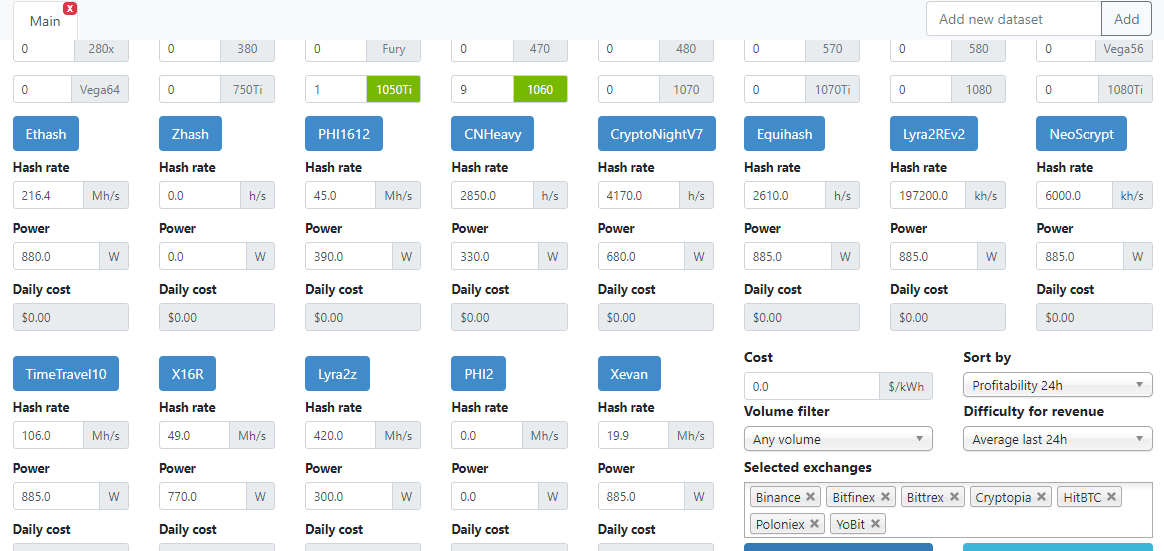
Task: Click the Cost per kWh input
Action: coord(811,387)
